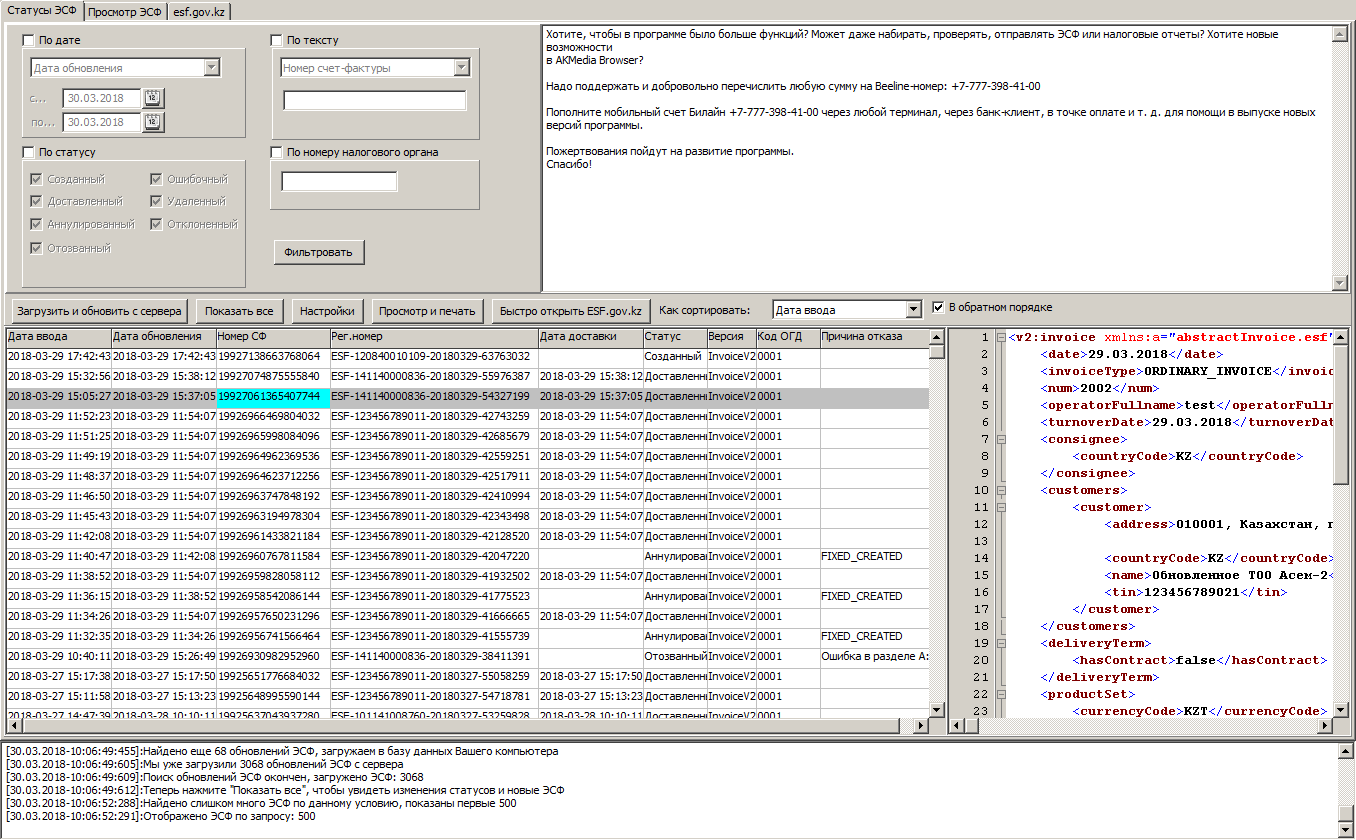Click Загрузить и обновить с сервера
This screenshot has height=840, width=1356.
(x=99, y=311)
